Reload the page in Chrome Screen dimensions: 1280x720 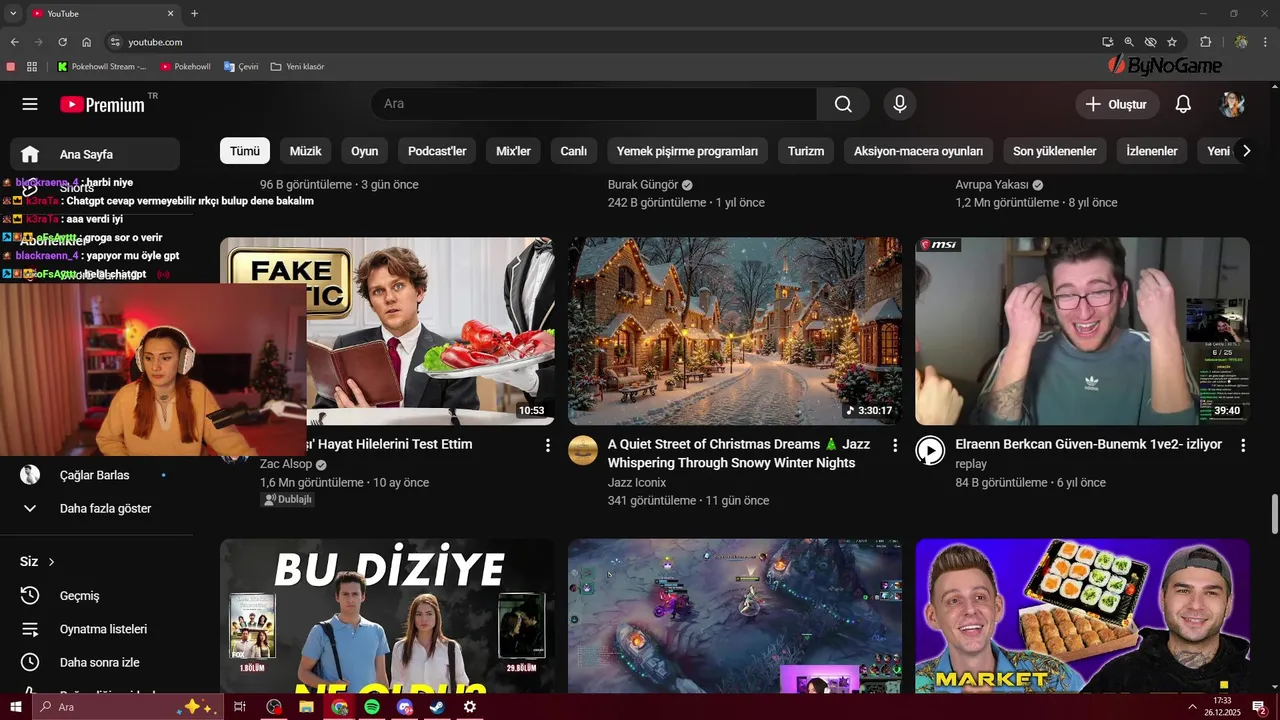(62, 42)
